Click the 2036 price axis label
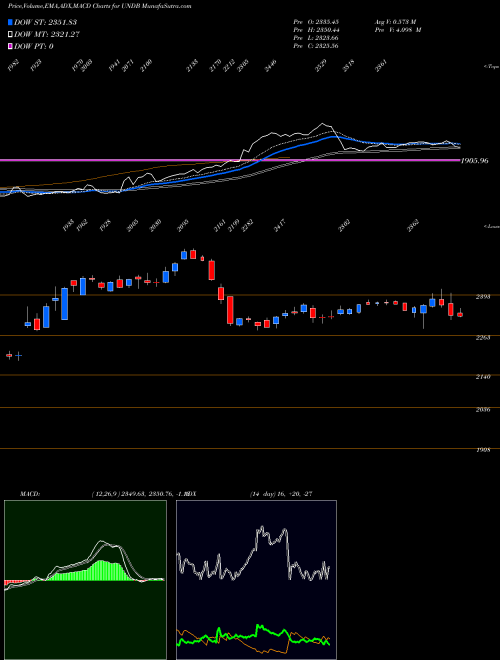 click(482, 409)
